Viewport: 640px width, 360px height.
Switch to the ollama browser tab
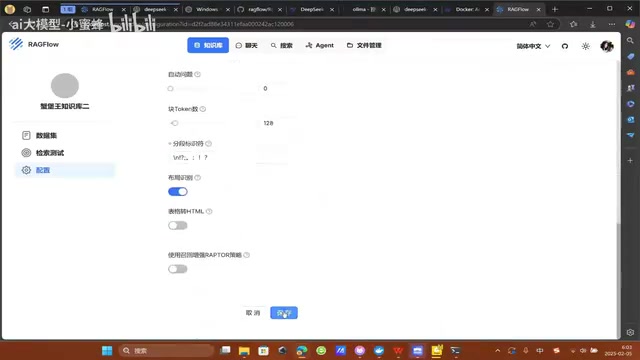(363, 9)
